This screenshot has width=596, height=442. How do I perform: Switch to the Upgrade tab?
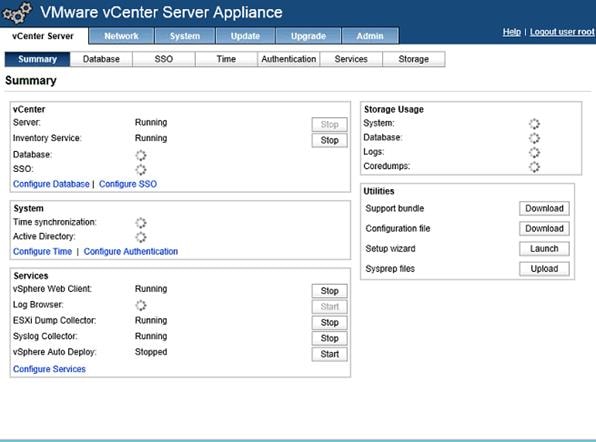pyautogui.click(x=308, y=36)
